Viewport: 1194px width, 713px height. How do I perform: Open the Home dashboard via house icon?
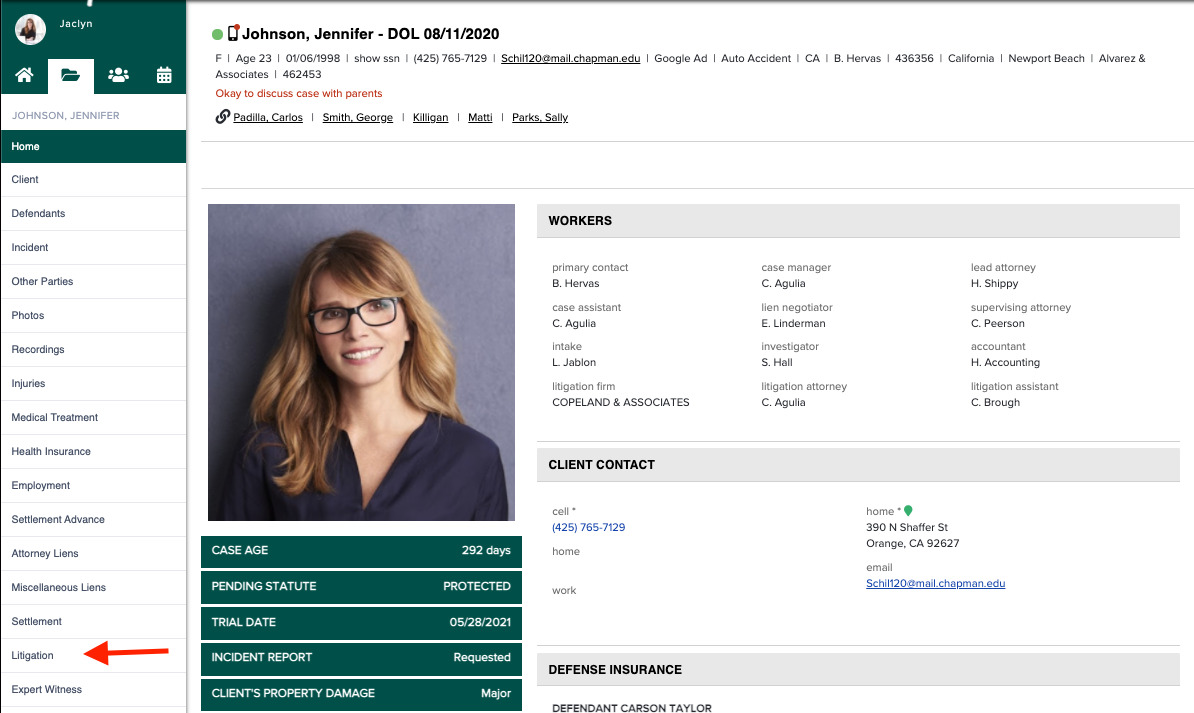(x=23, y=75)
